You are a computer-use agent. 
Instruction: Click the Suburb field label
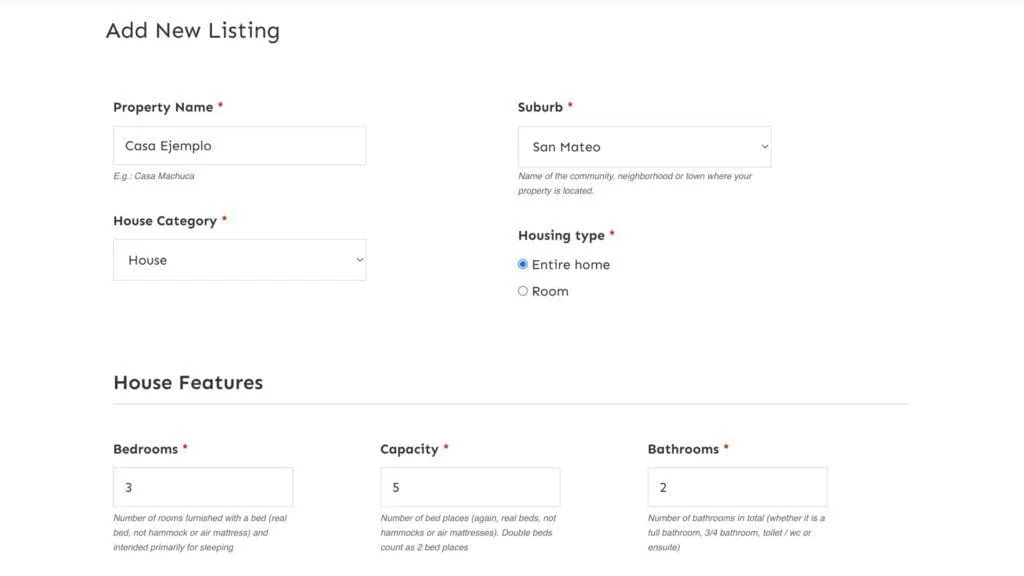click(x=540, y=107)
